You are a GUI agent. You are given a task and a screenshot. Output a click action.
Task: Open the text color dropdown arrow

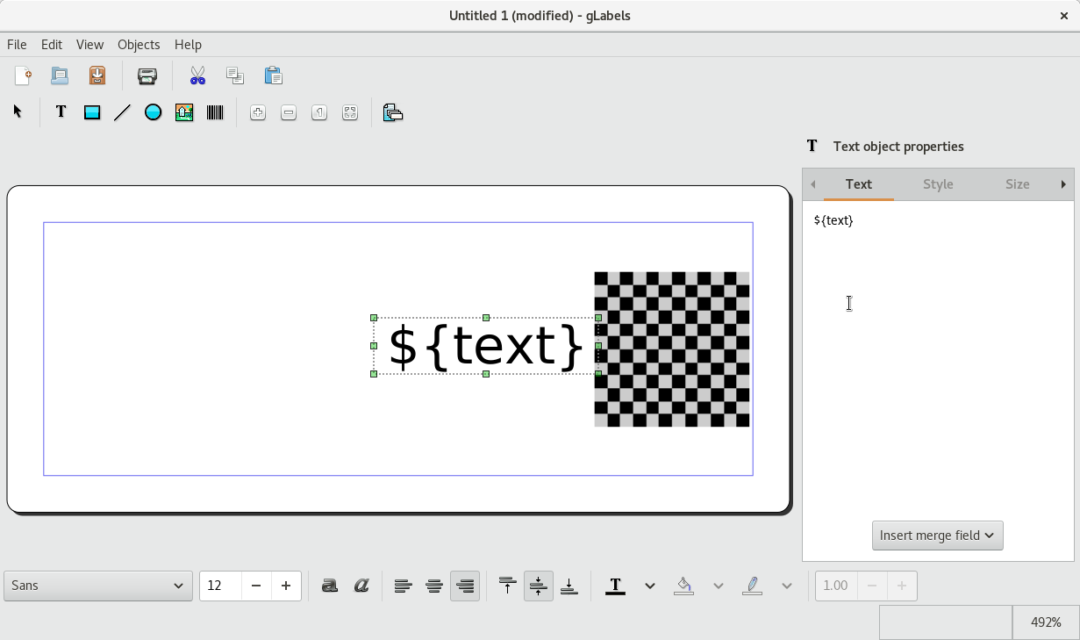650,586
